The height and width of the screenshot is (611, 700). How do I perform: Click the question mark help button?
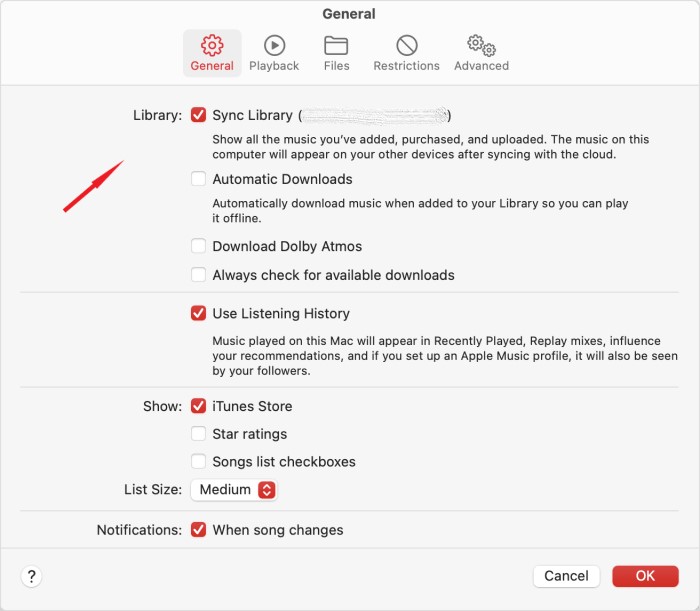(31, 576)
